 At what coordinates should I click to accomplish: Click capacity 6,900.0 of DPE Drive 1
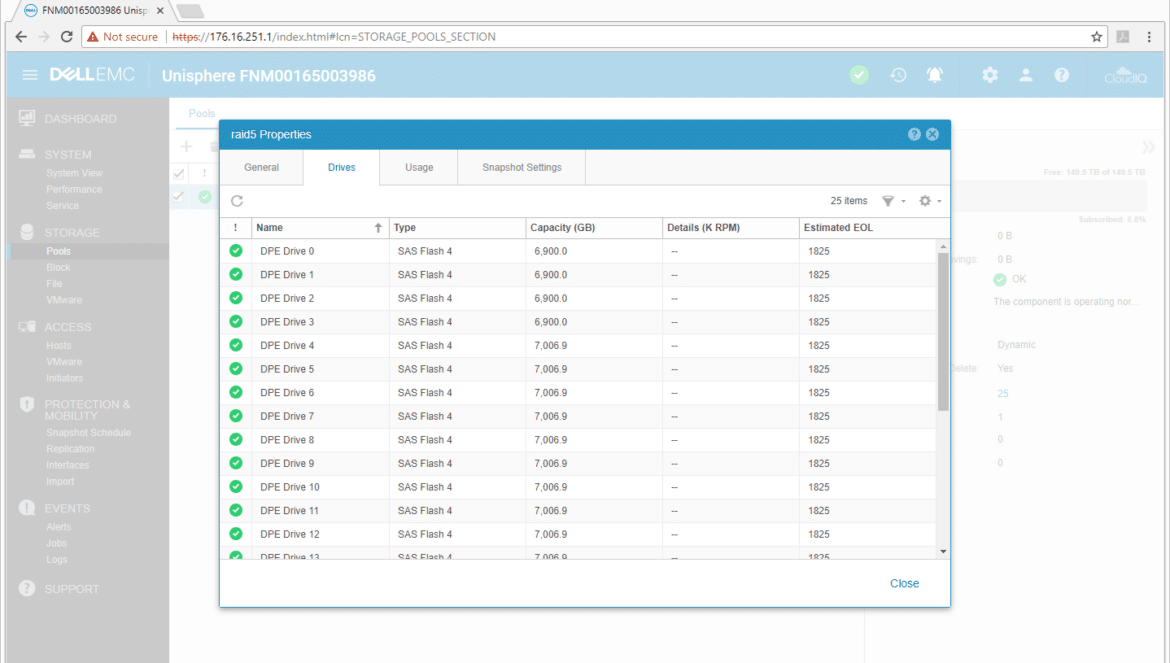(x=551, y=274)
